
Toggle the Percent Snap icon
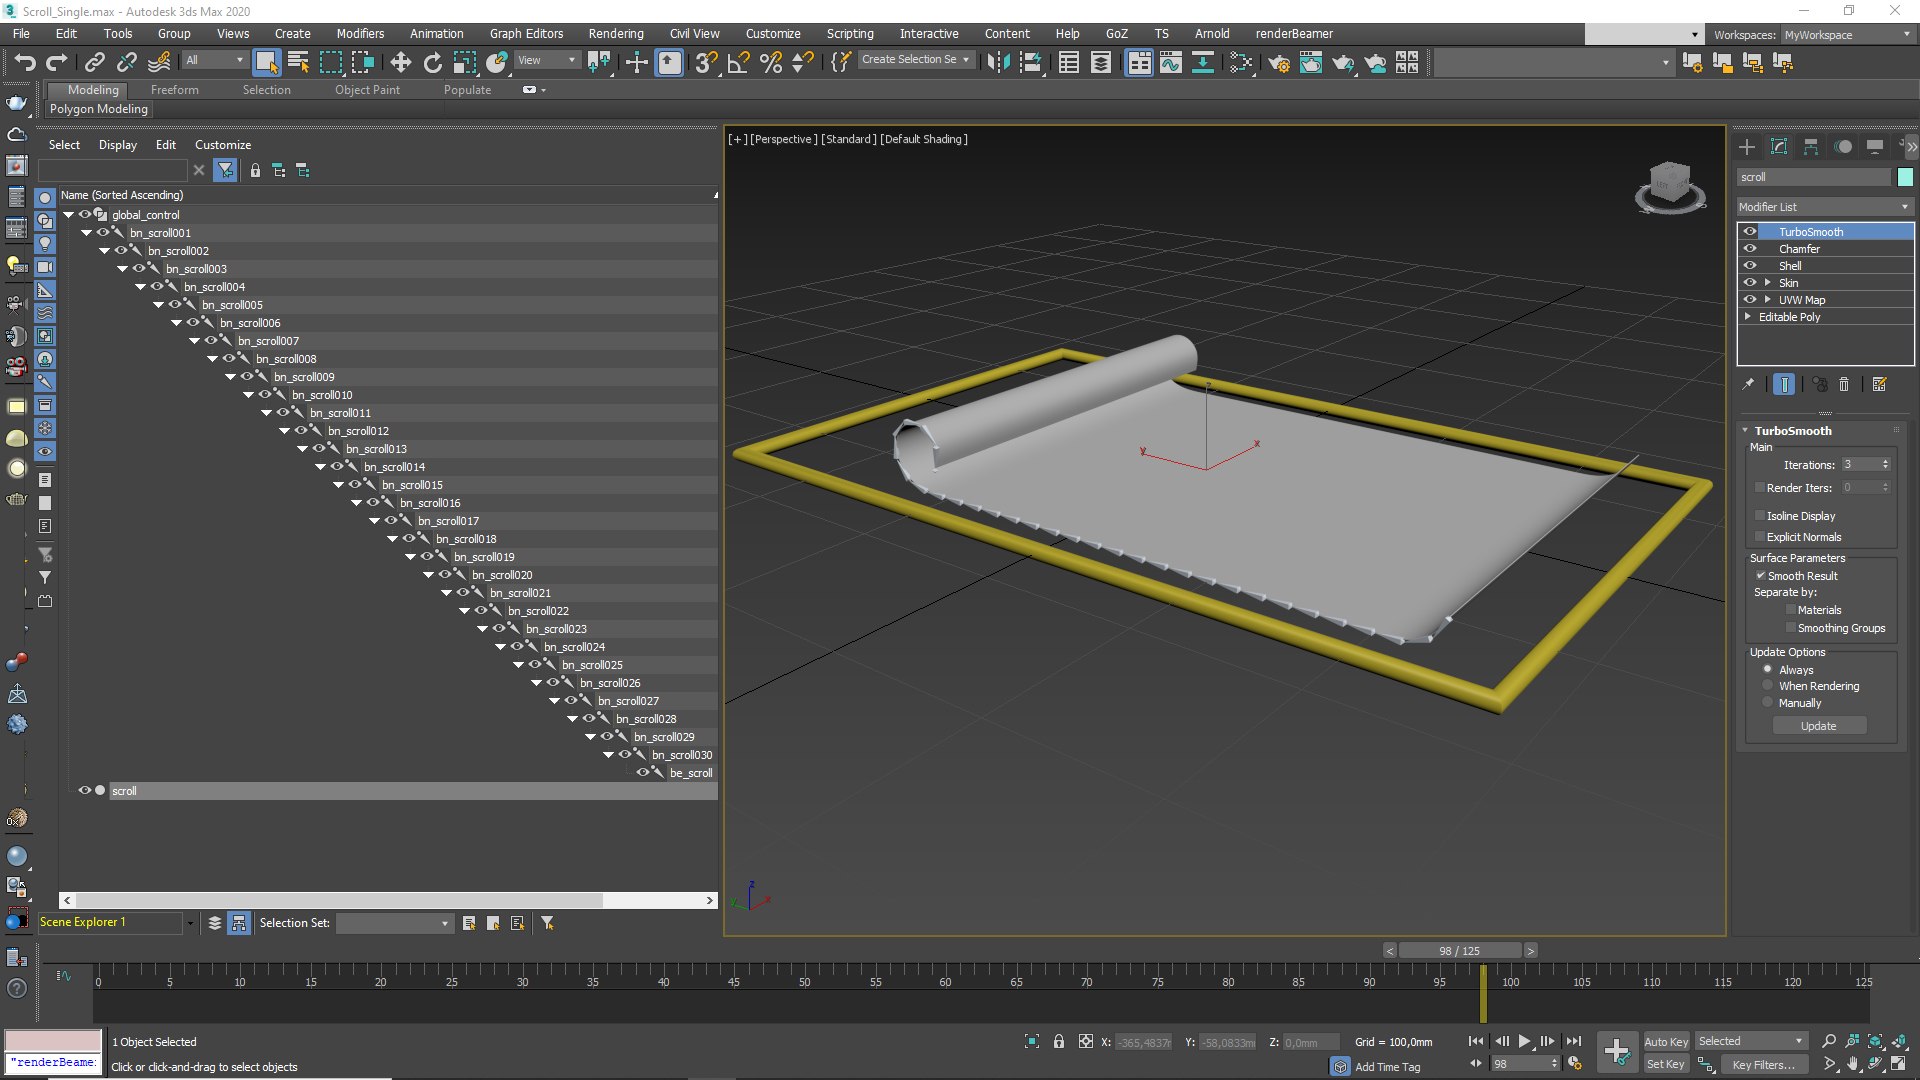coord(771,62)
